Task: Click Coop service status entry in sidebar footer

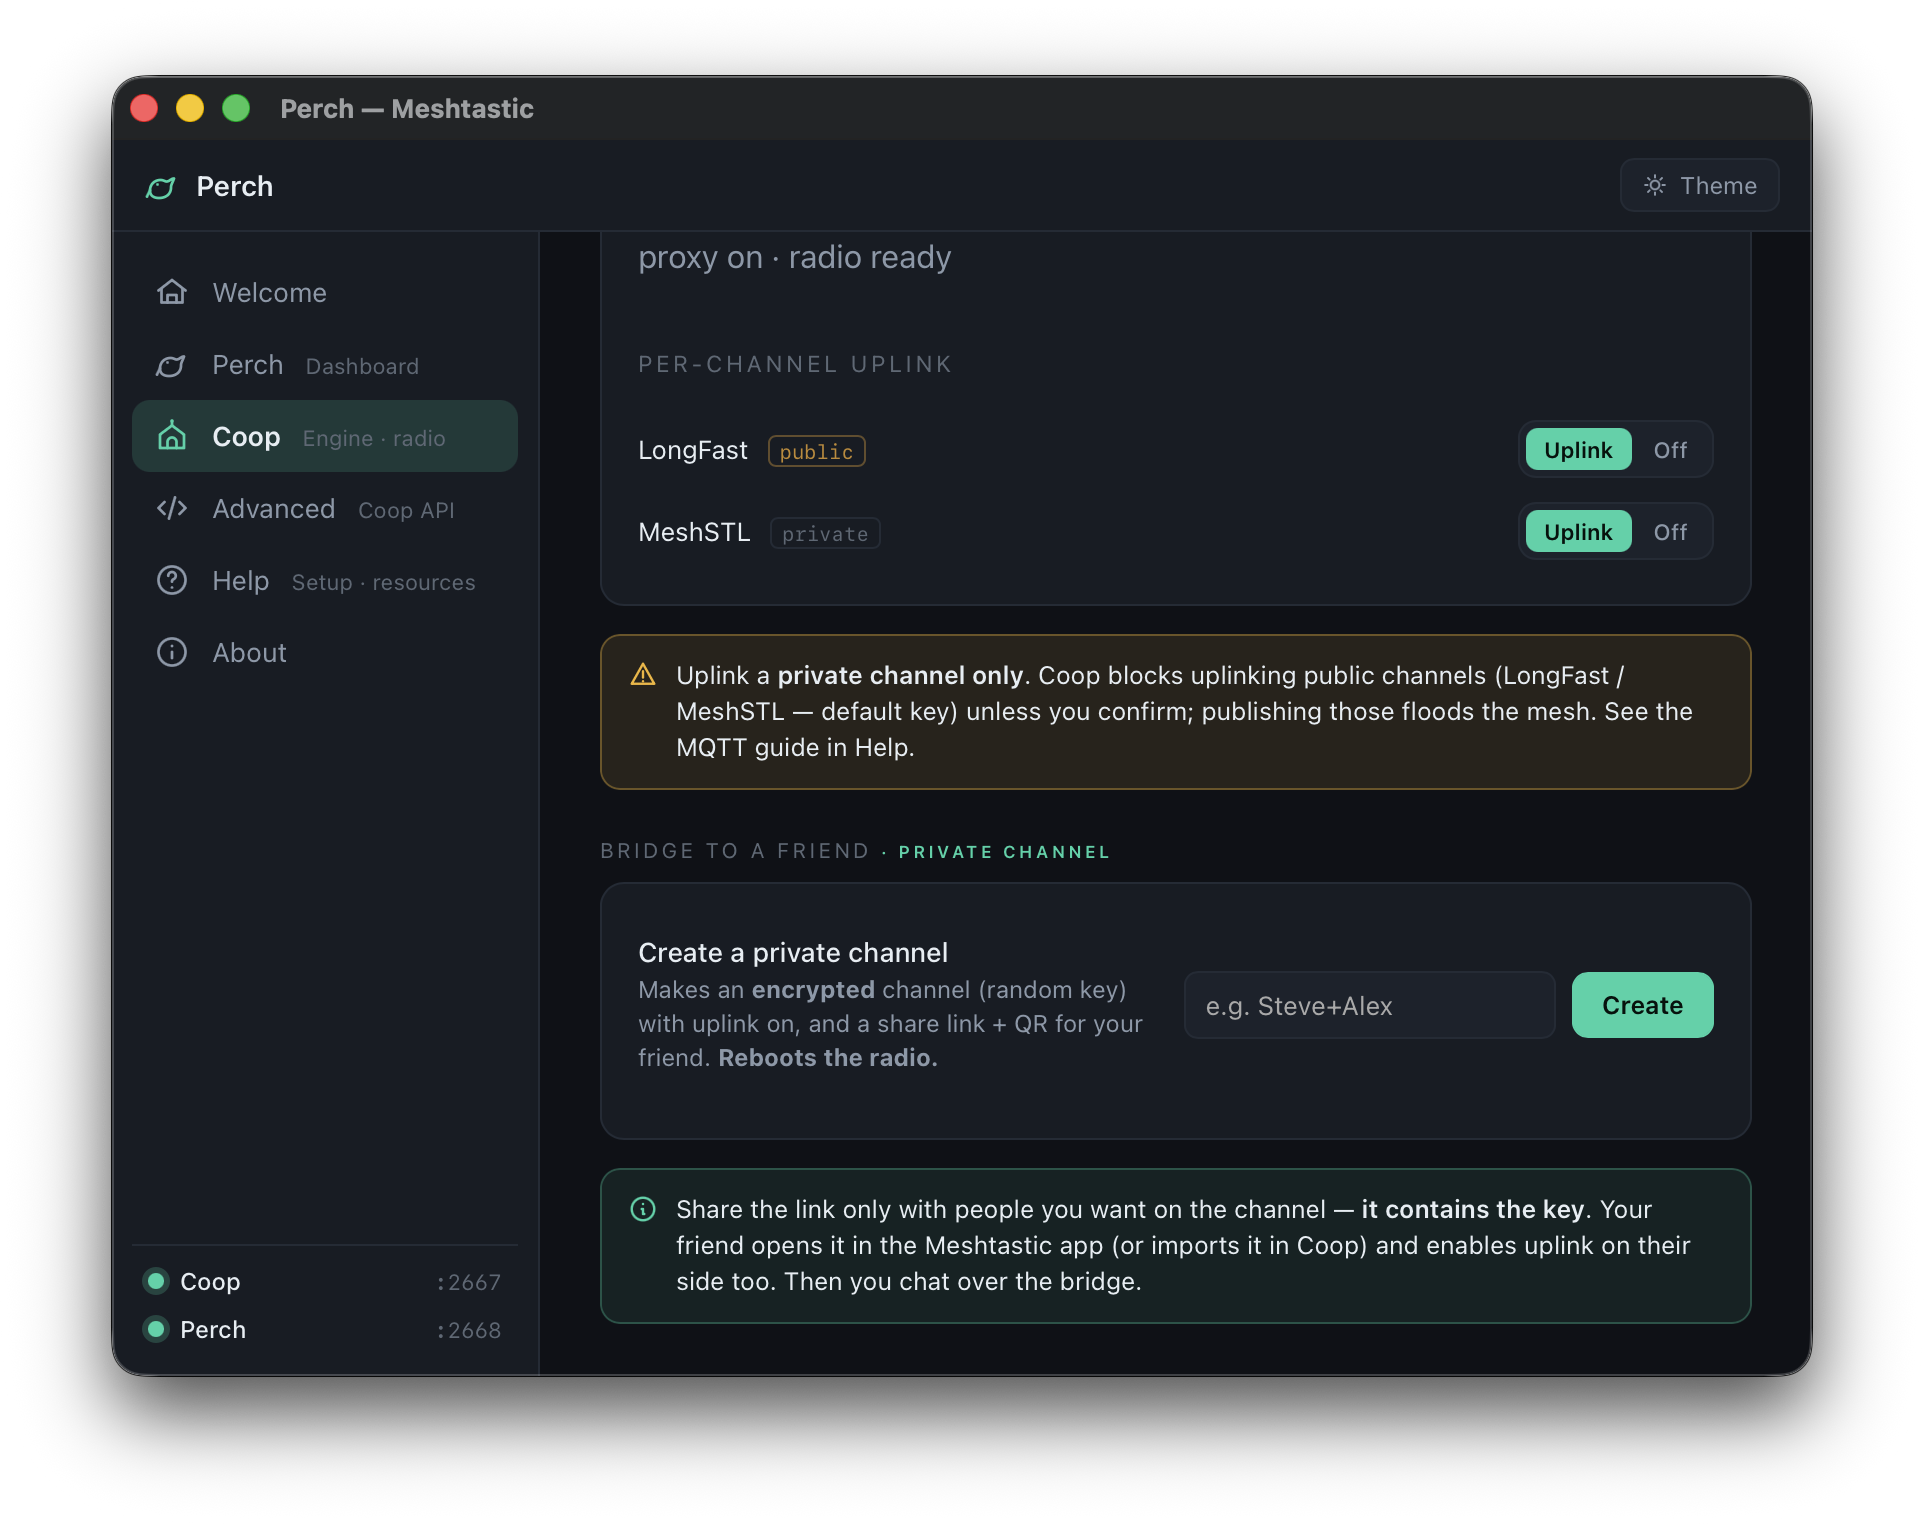Action: [323, 1281]
